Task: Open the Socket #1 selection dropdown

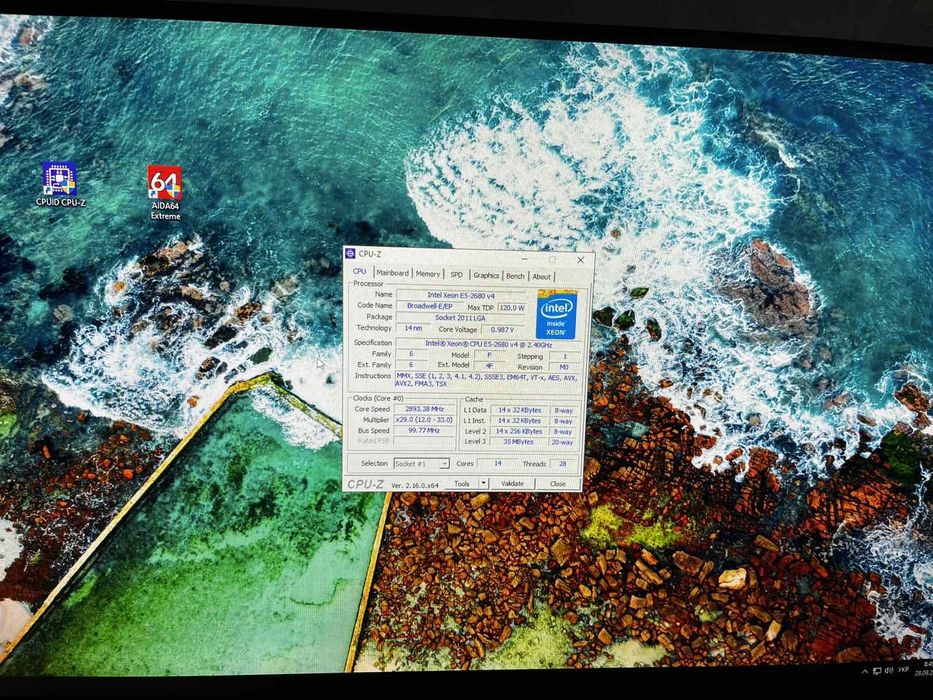Action: (421, 464)
